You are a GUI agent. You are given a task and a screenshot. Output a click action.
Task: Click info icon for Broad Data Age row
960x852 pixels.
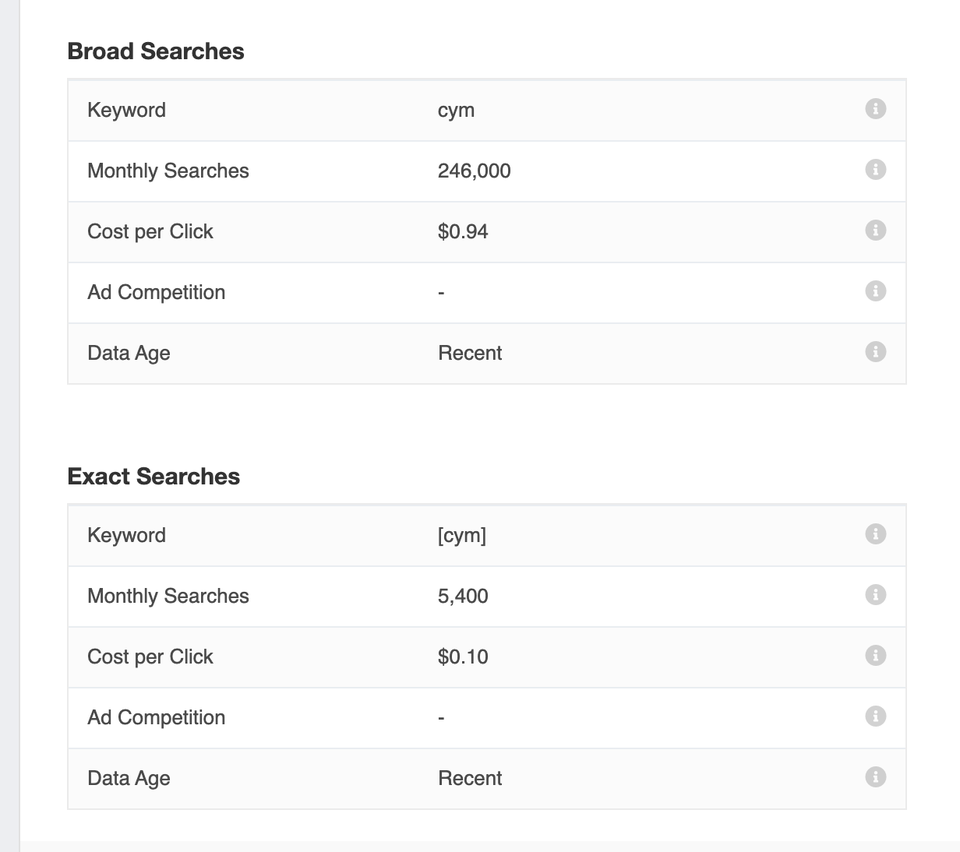point(875,352)
